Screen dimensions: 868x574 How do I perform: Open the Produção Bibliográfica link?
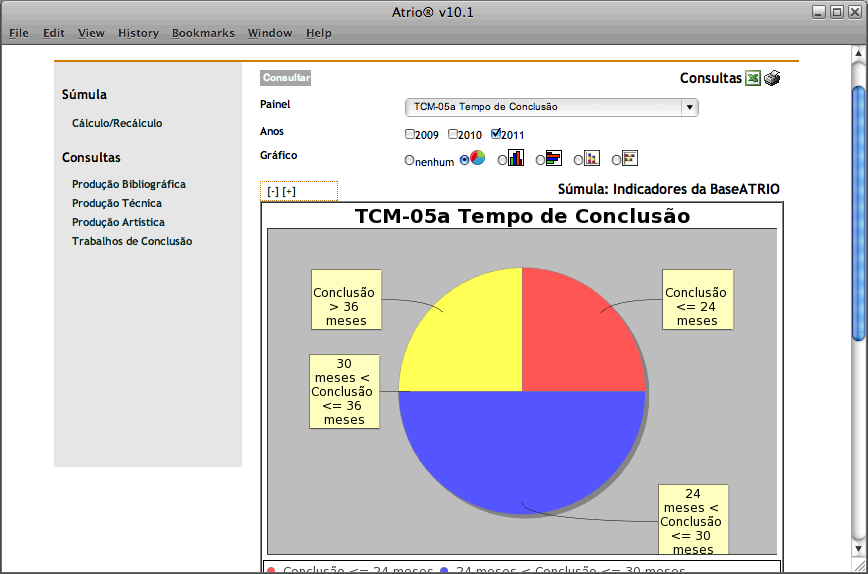point(129,184)
